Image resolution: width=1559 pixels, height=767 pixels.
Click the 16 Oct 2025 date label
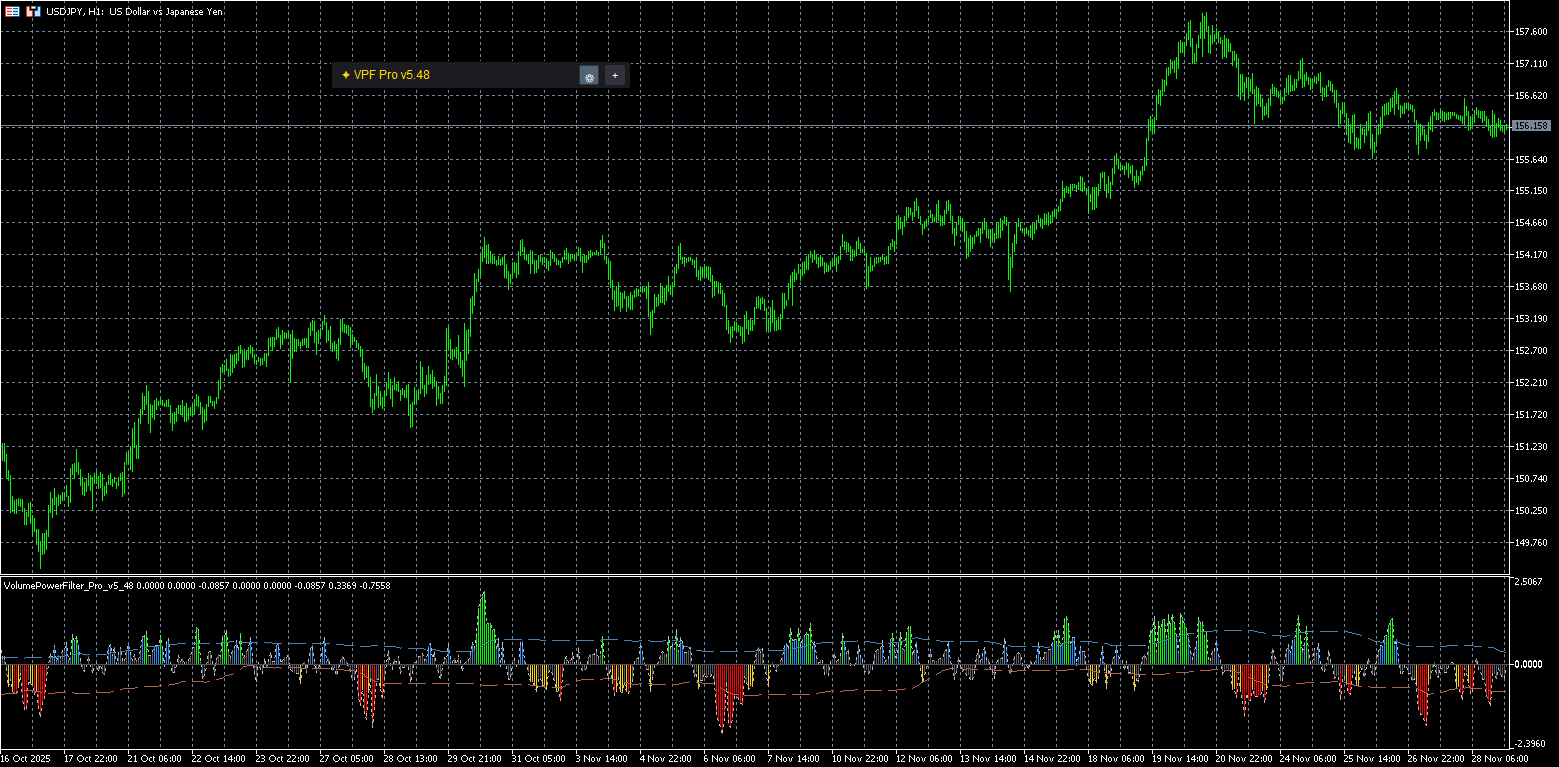click(x=25, y=759)
